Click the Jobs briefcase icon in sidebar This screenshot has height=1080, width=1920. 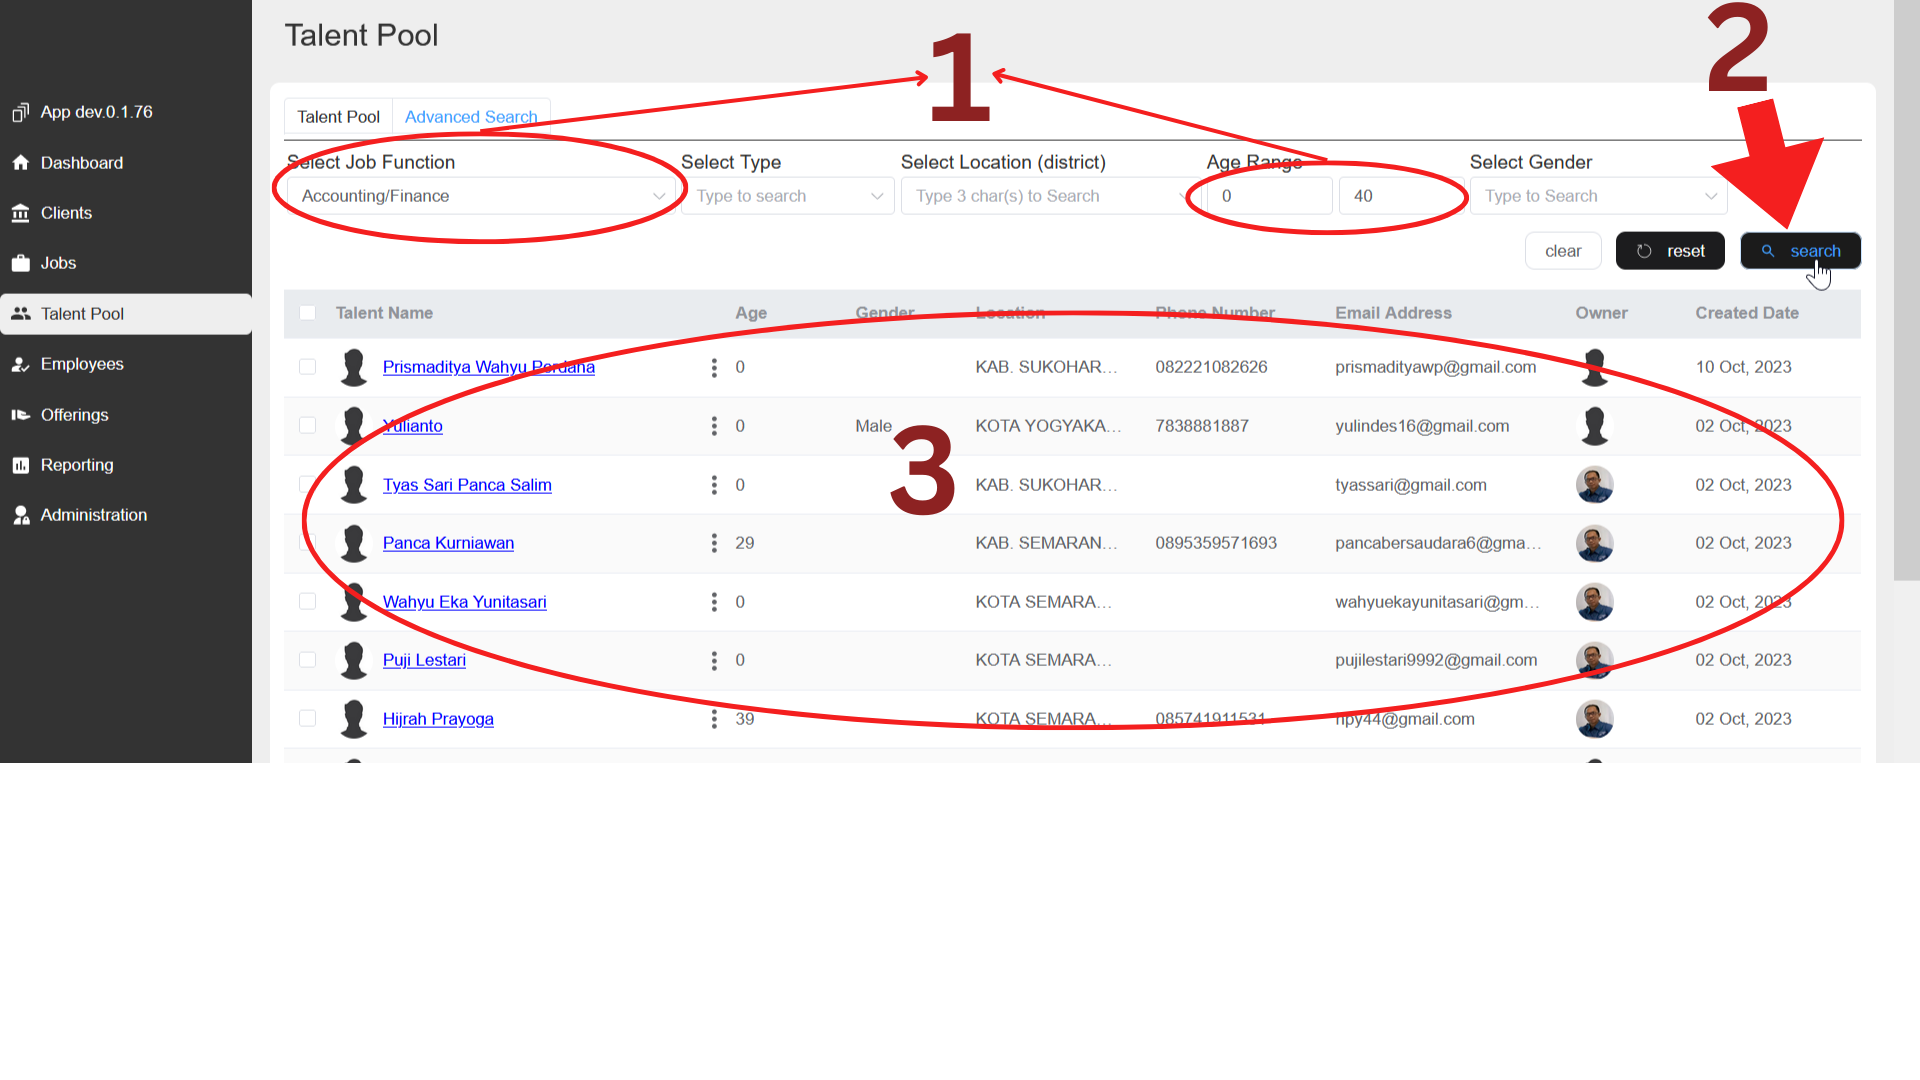point(20,263)
